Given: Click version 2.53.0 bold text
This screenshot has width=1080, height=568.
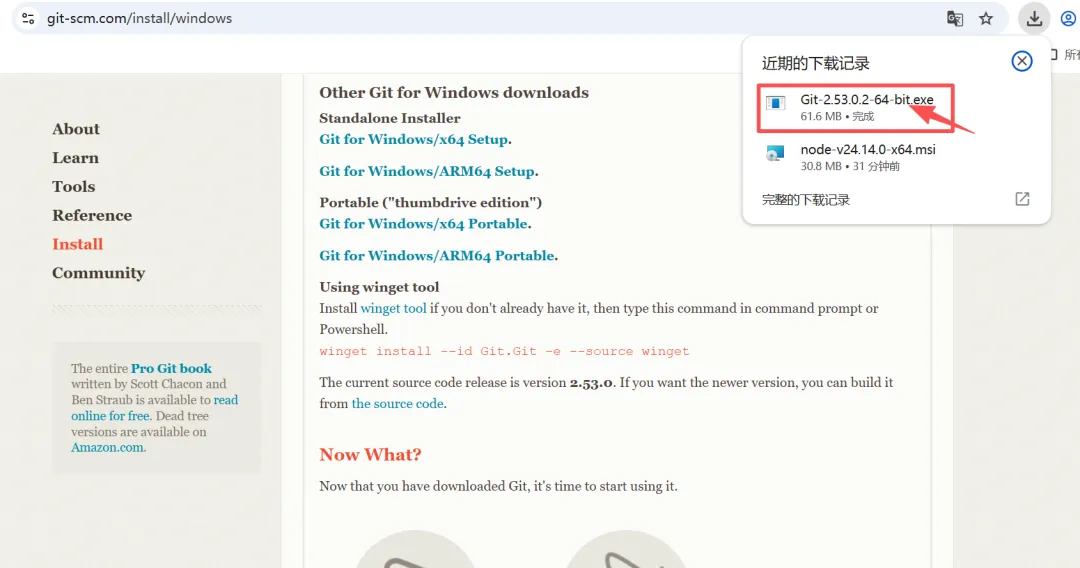Looking at the screenshot, I should tap(591, 383).
